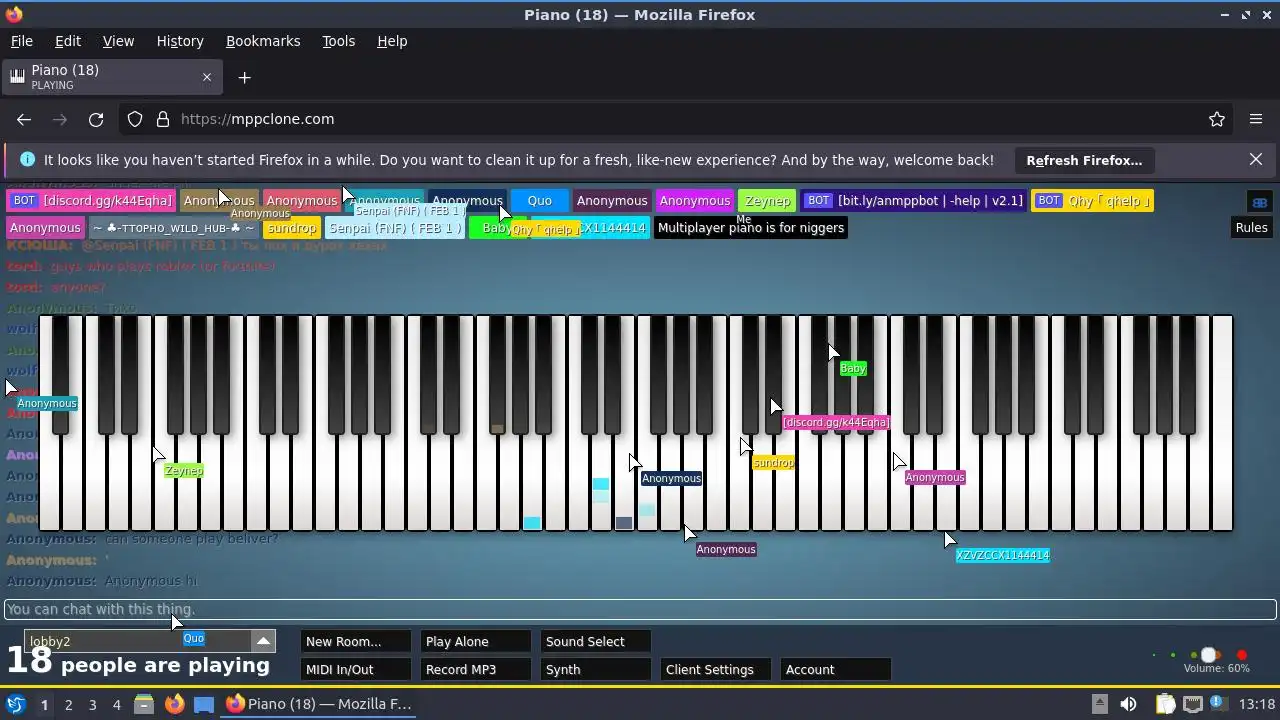
Task: Click the '18 people are playing' text
Action: click(x=138, y=663)
